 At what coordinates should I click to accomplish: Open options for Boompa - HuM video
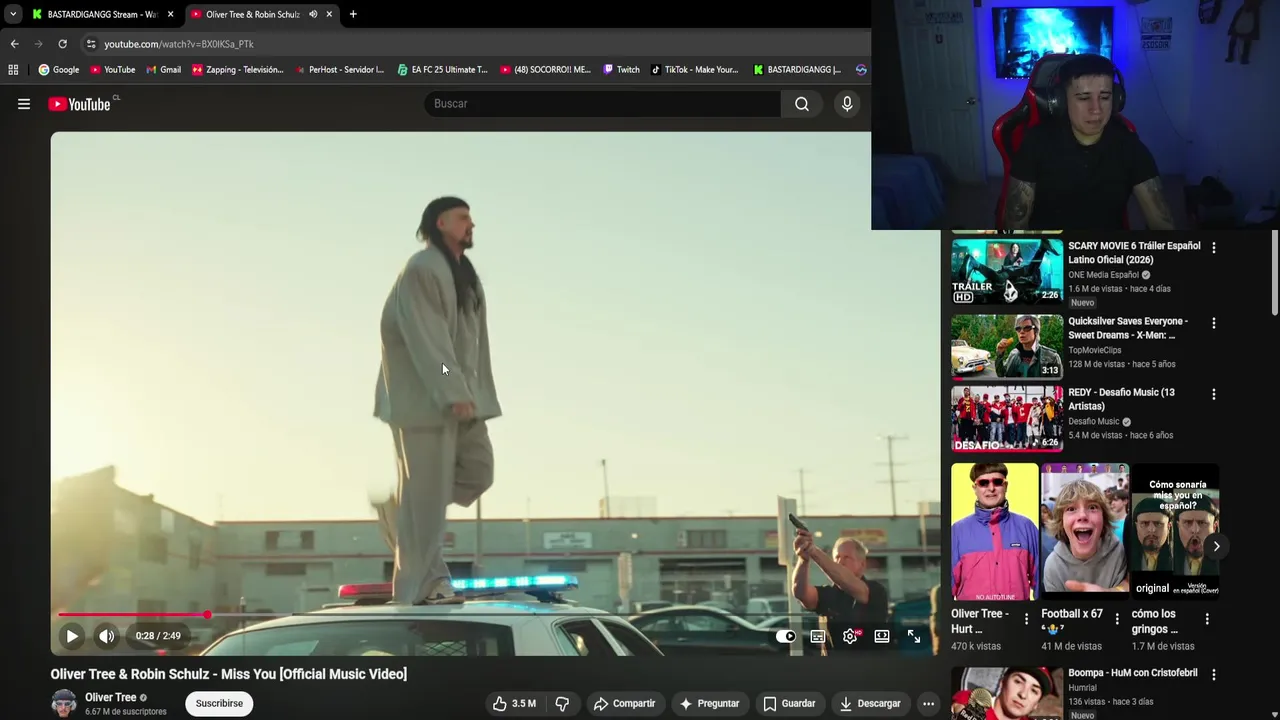coord(1214,675)
